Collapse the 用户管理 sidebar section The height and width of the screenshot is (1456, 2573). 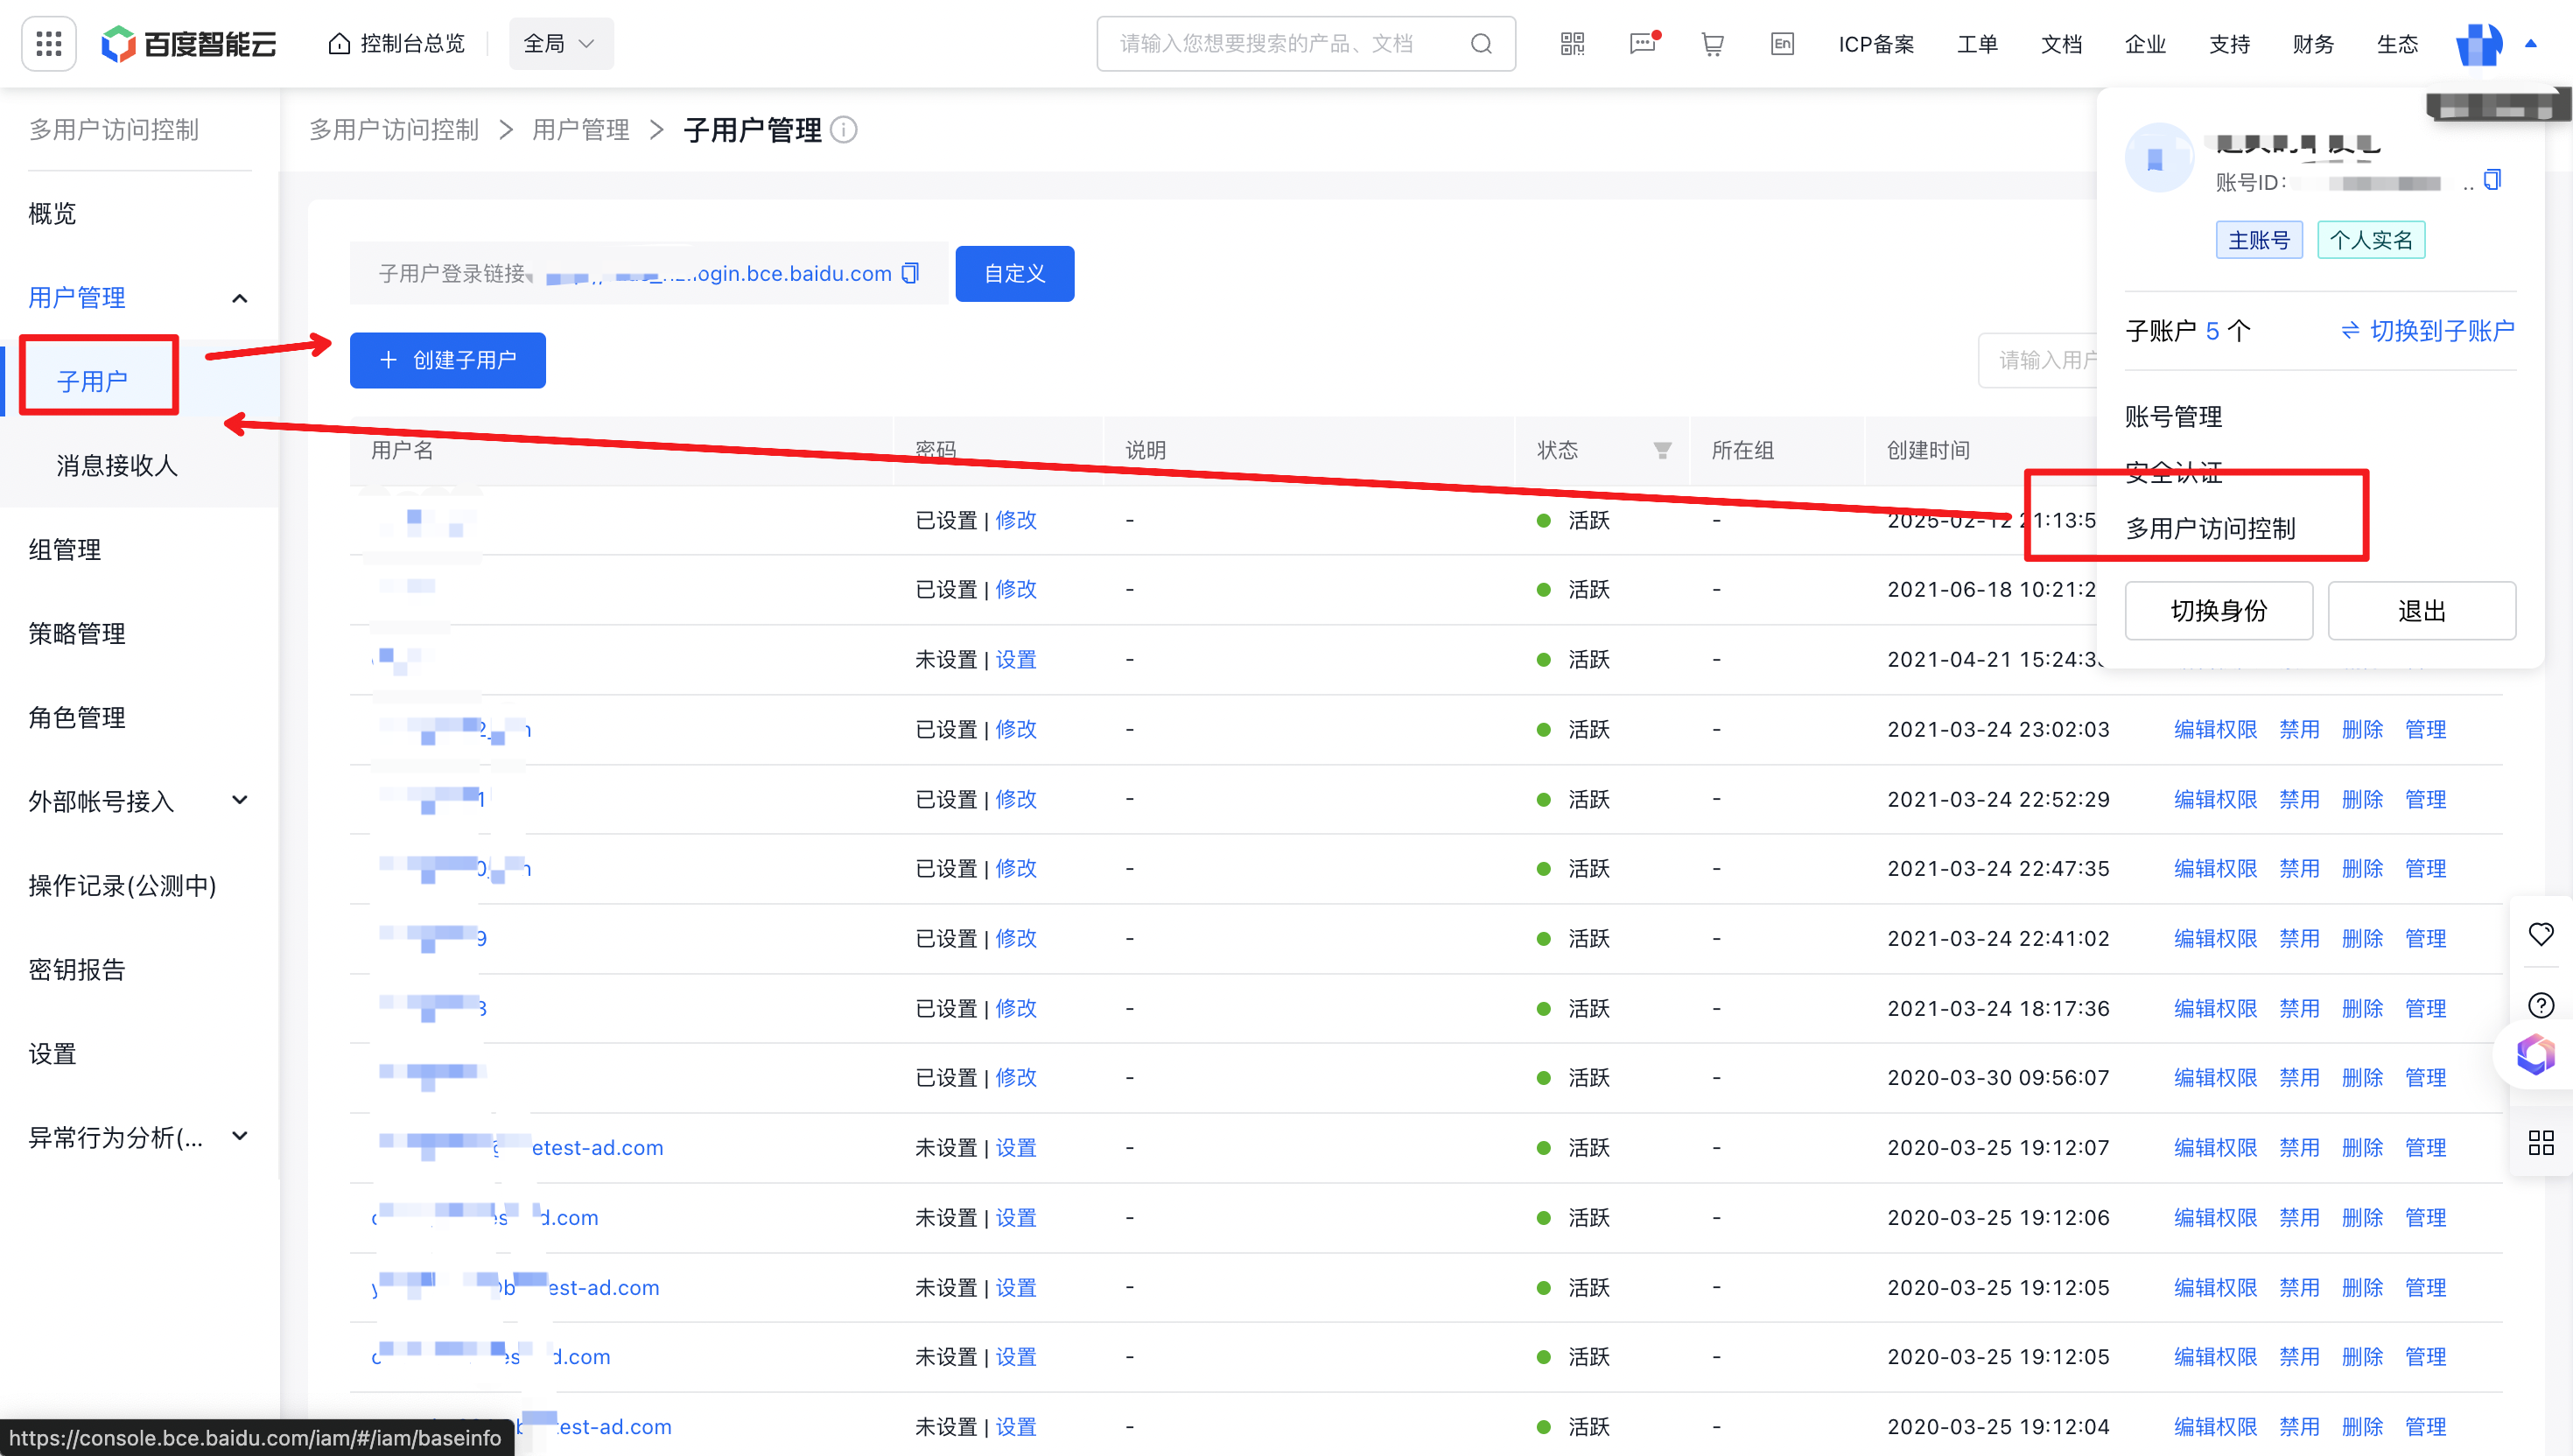[239, 298]
